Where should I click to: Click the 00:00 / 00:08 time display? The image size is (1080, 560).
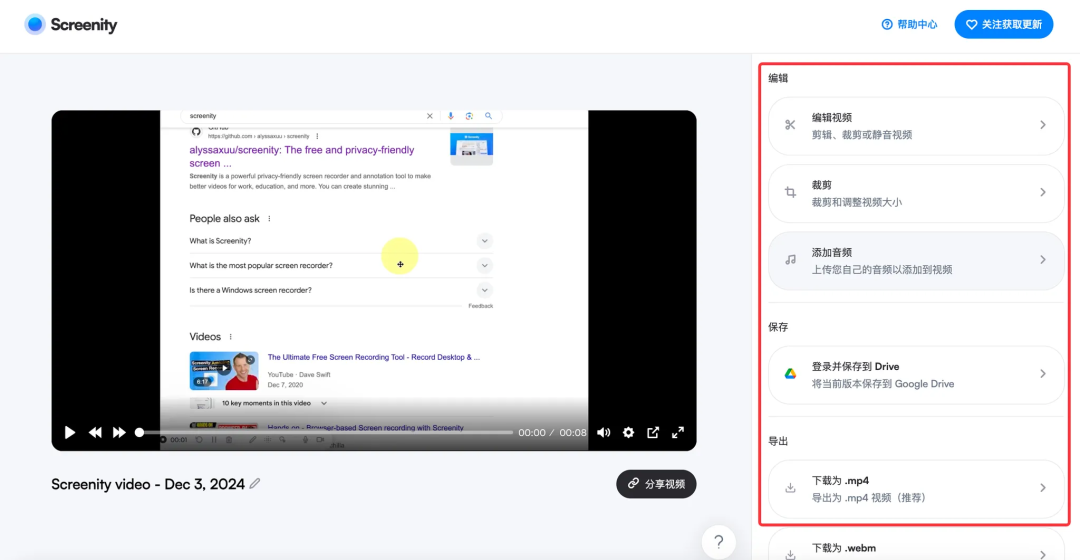[x=552, y=433]
